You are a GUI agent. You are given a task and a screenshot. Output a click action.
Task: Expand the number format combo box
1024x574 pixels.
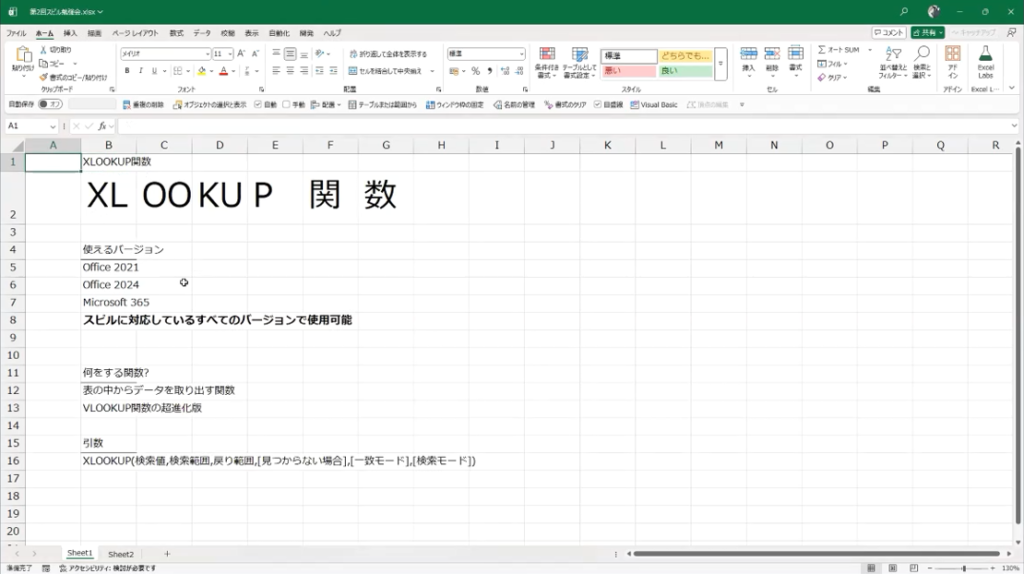521,54
